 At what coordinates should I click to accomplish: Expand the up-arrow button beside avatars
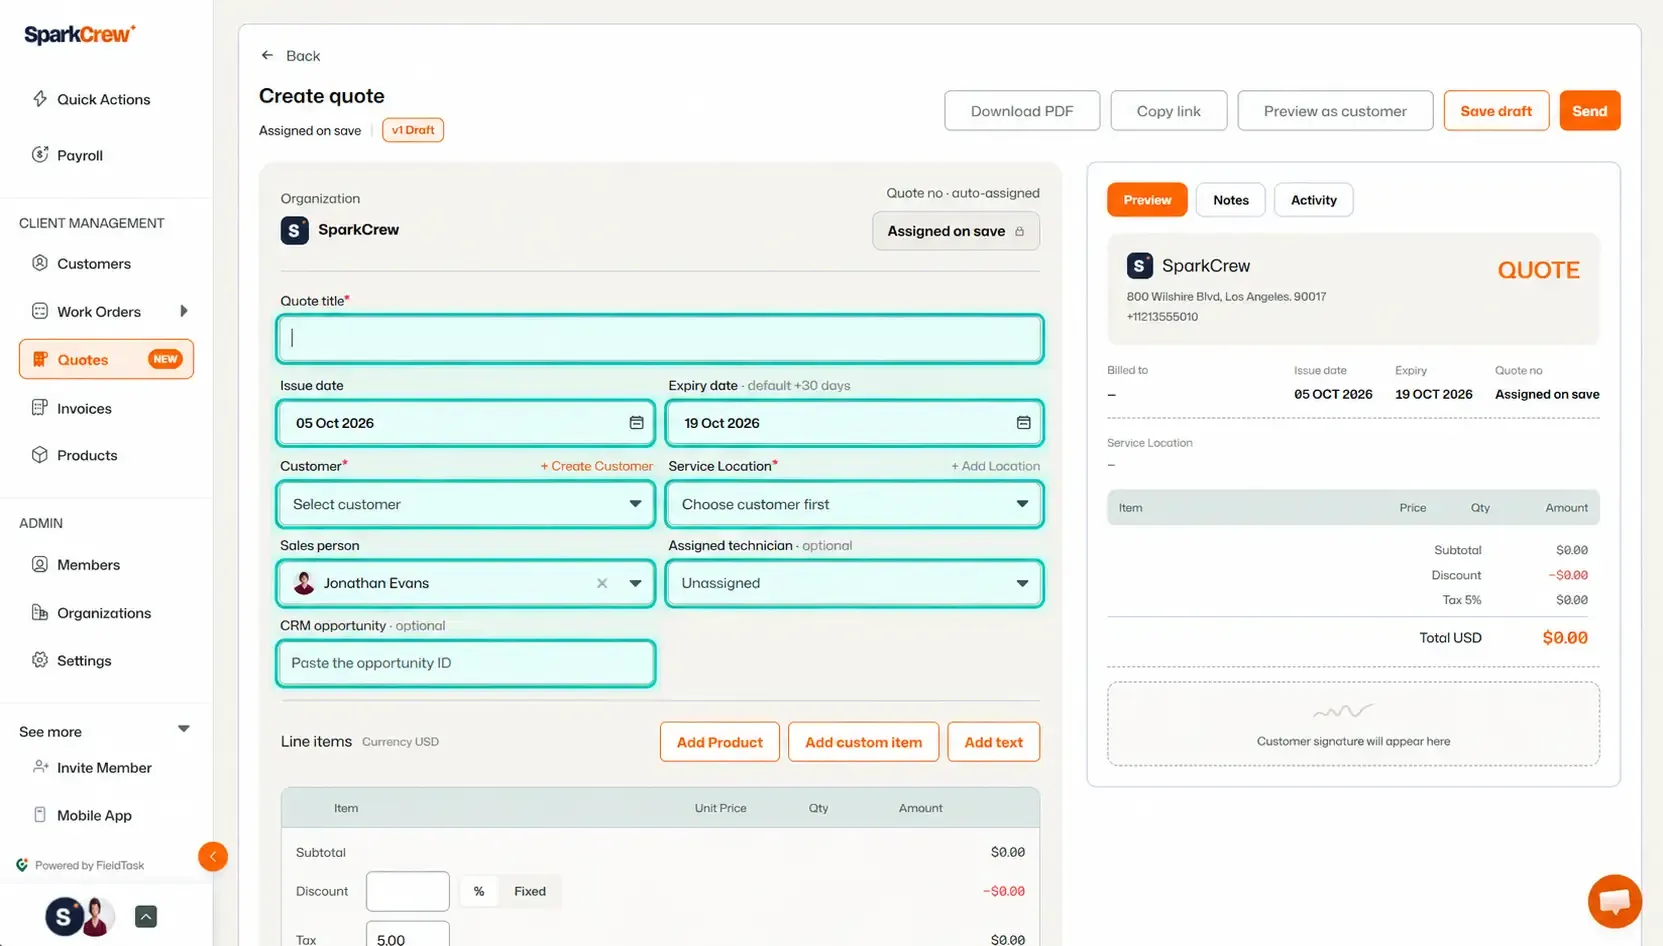click(x=146, y=916)
